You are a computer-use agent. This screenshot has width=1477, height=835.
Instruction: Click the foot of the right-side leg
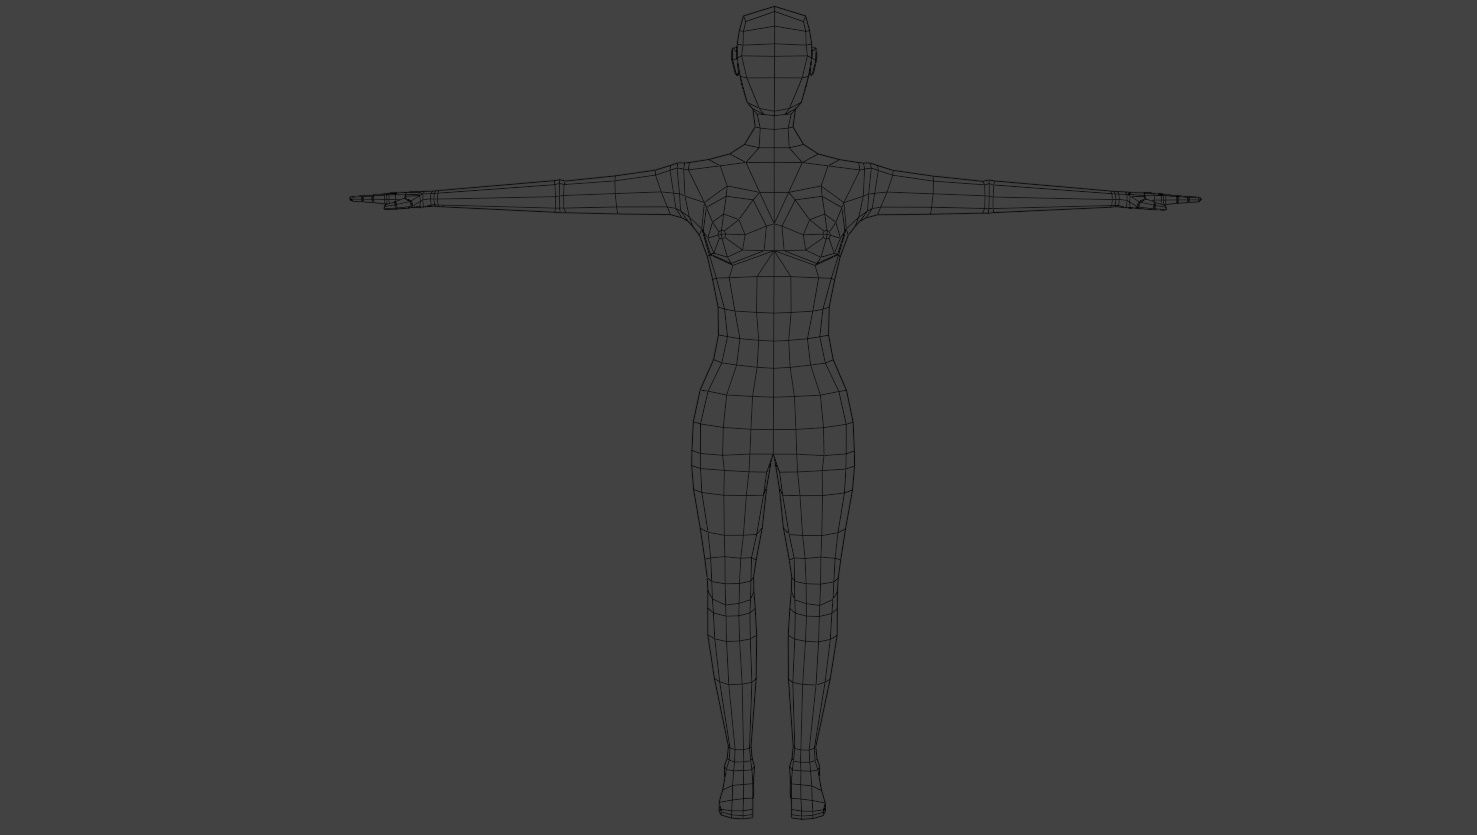pos(808,790)
